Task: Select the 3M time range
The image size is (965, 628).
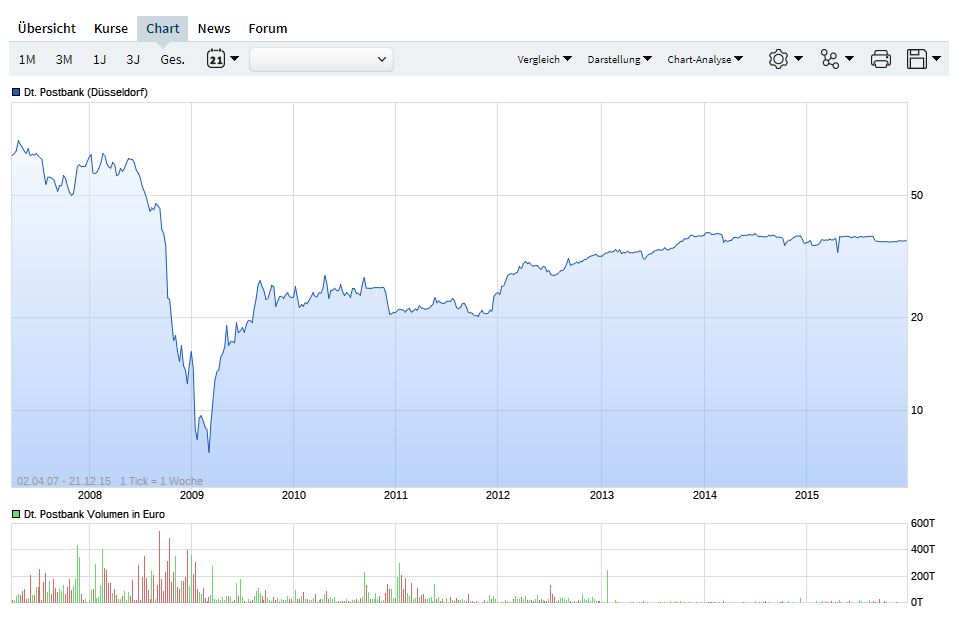Action: click(64, 60)
